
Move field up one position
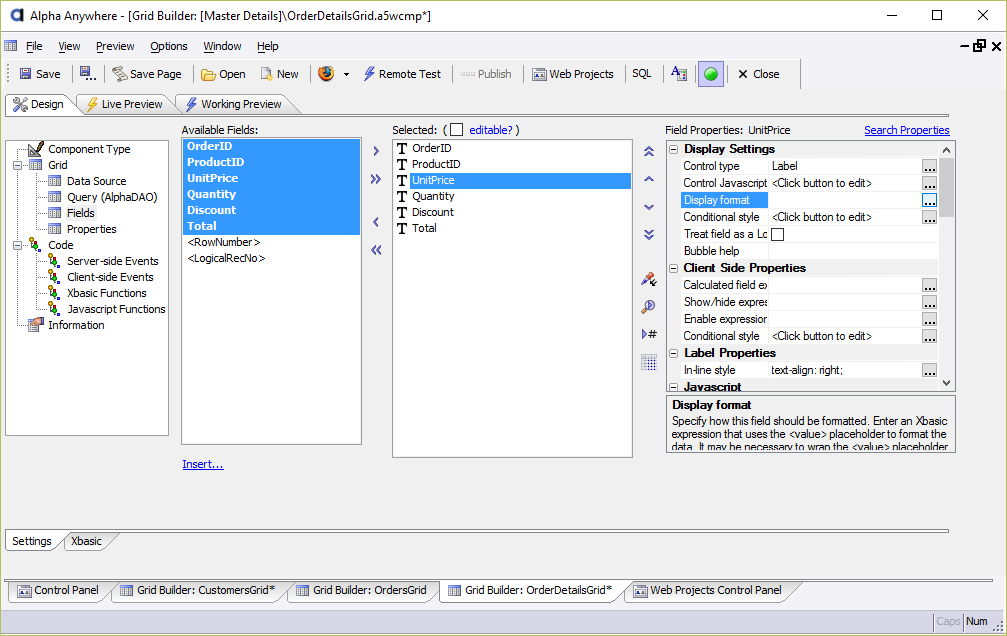pos(649,179)
